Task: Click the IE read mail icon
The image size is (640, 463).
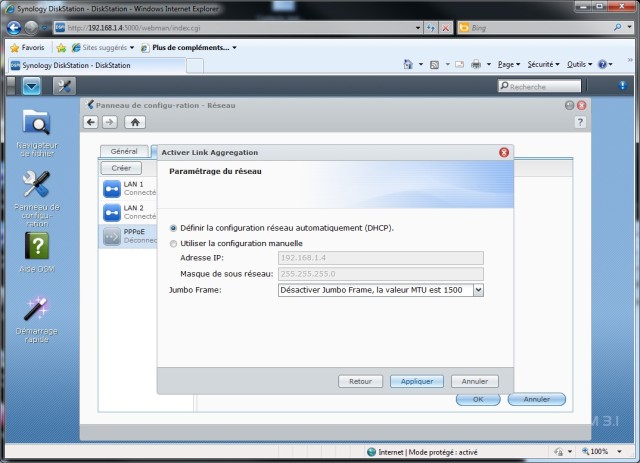Action: point(460,64)
